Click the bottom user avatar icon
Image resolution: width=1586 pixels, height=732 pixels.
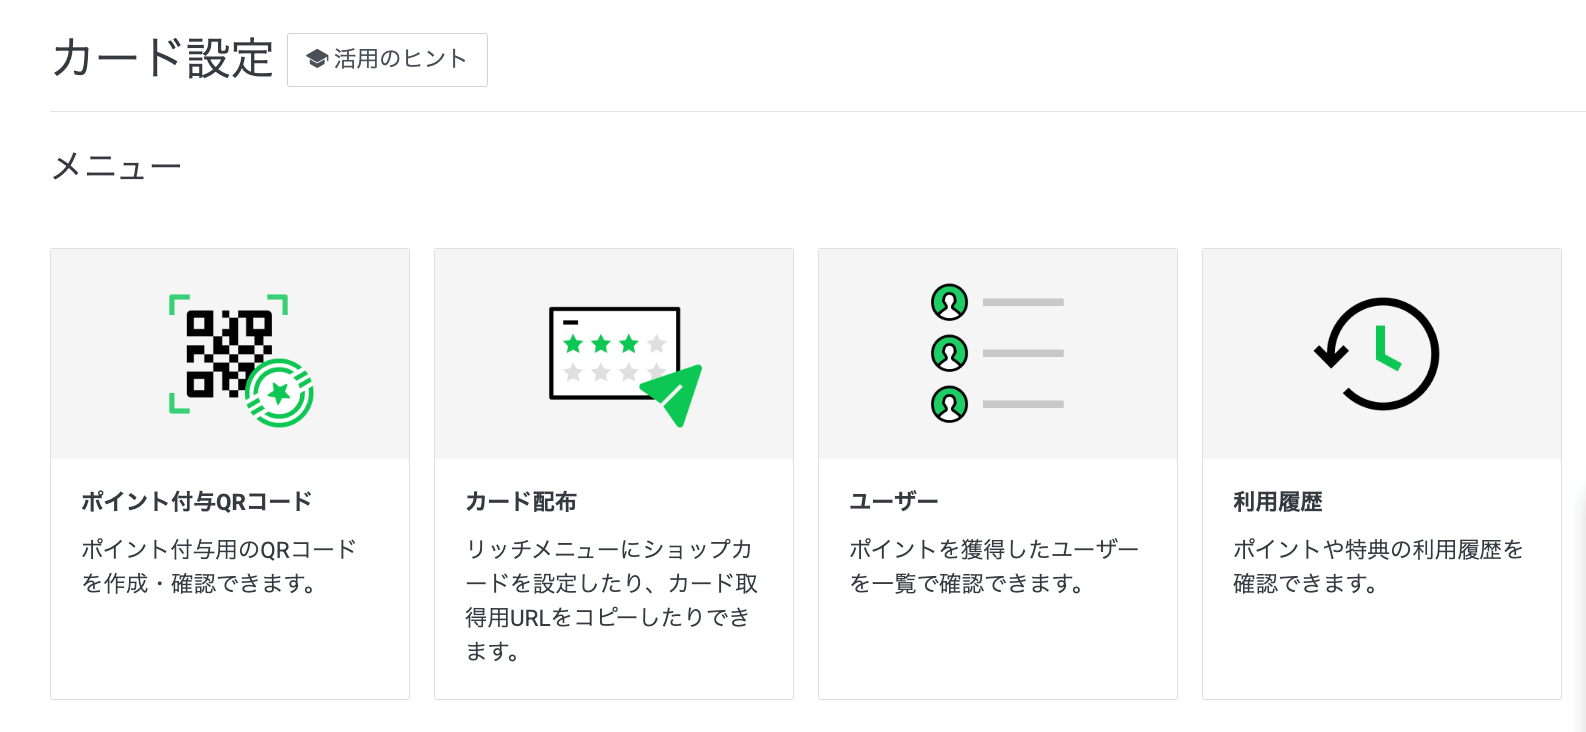coord(949,404)
